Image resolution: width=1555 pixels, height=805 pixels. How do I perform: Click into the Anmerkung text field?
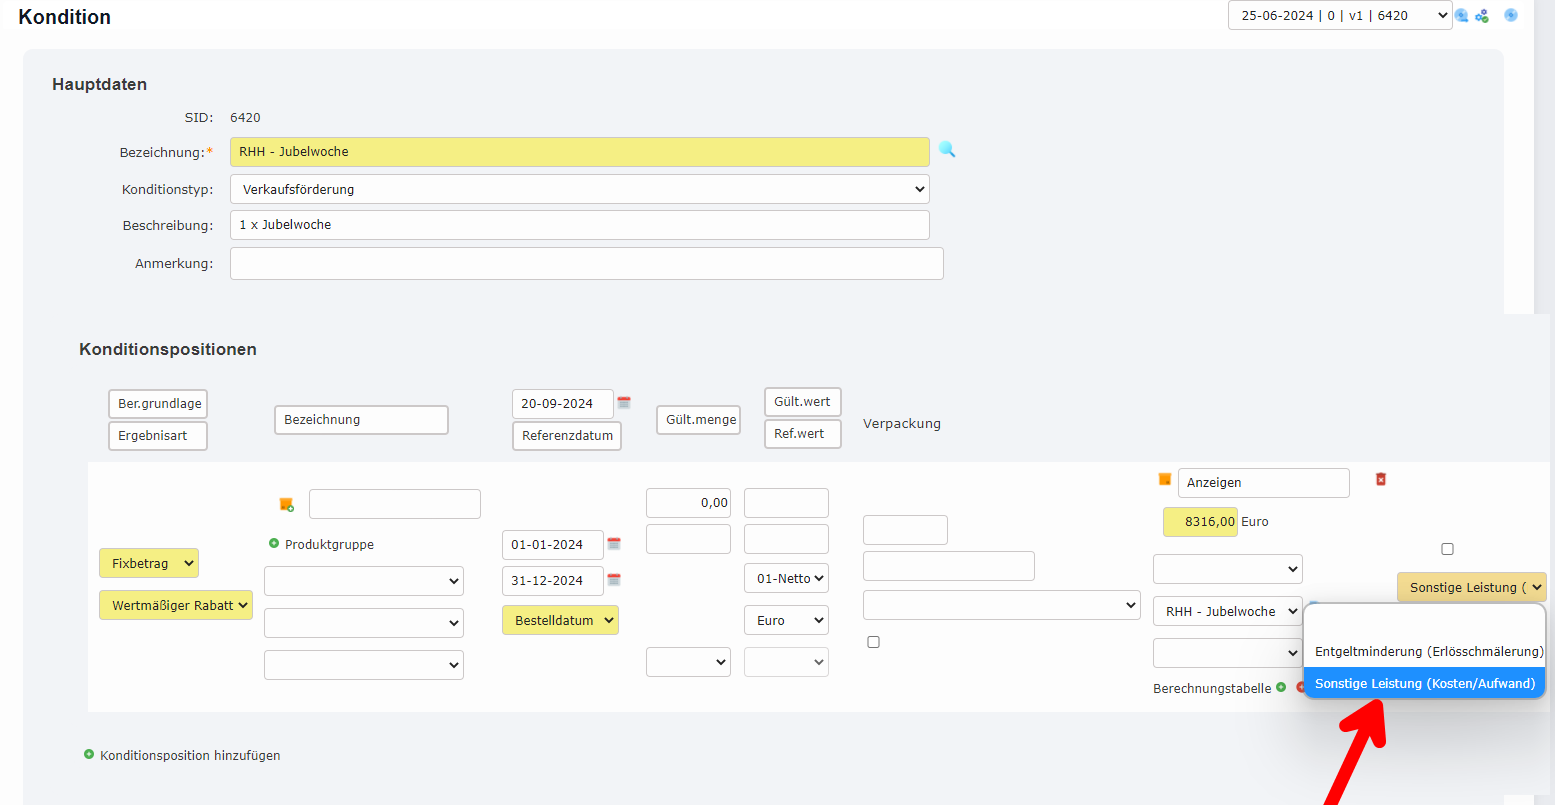click(586, 264)
